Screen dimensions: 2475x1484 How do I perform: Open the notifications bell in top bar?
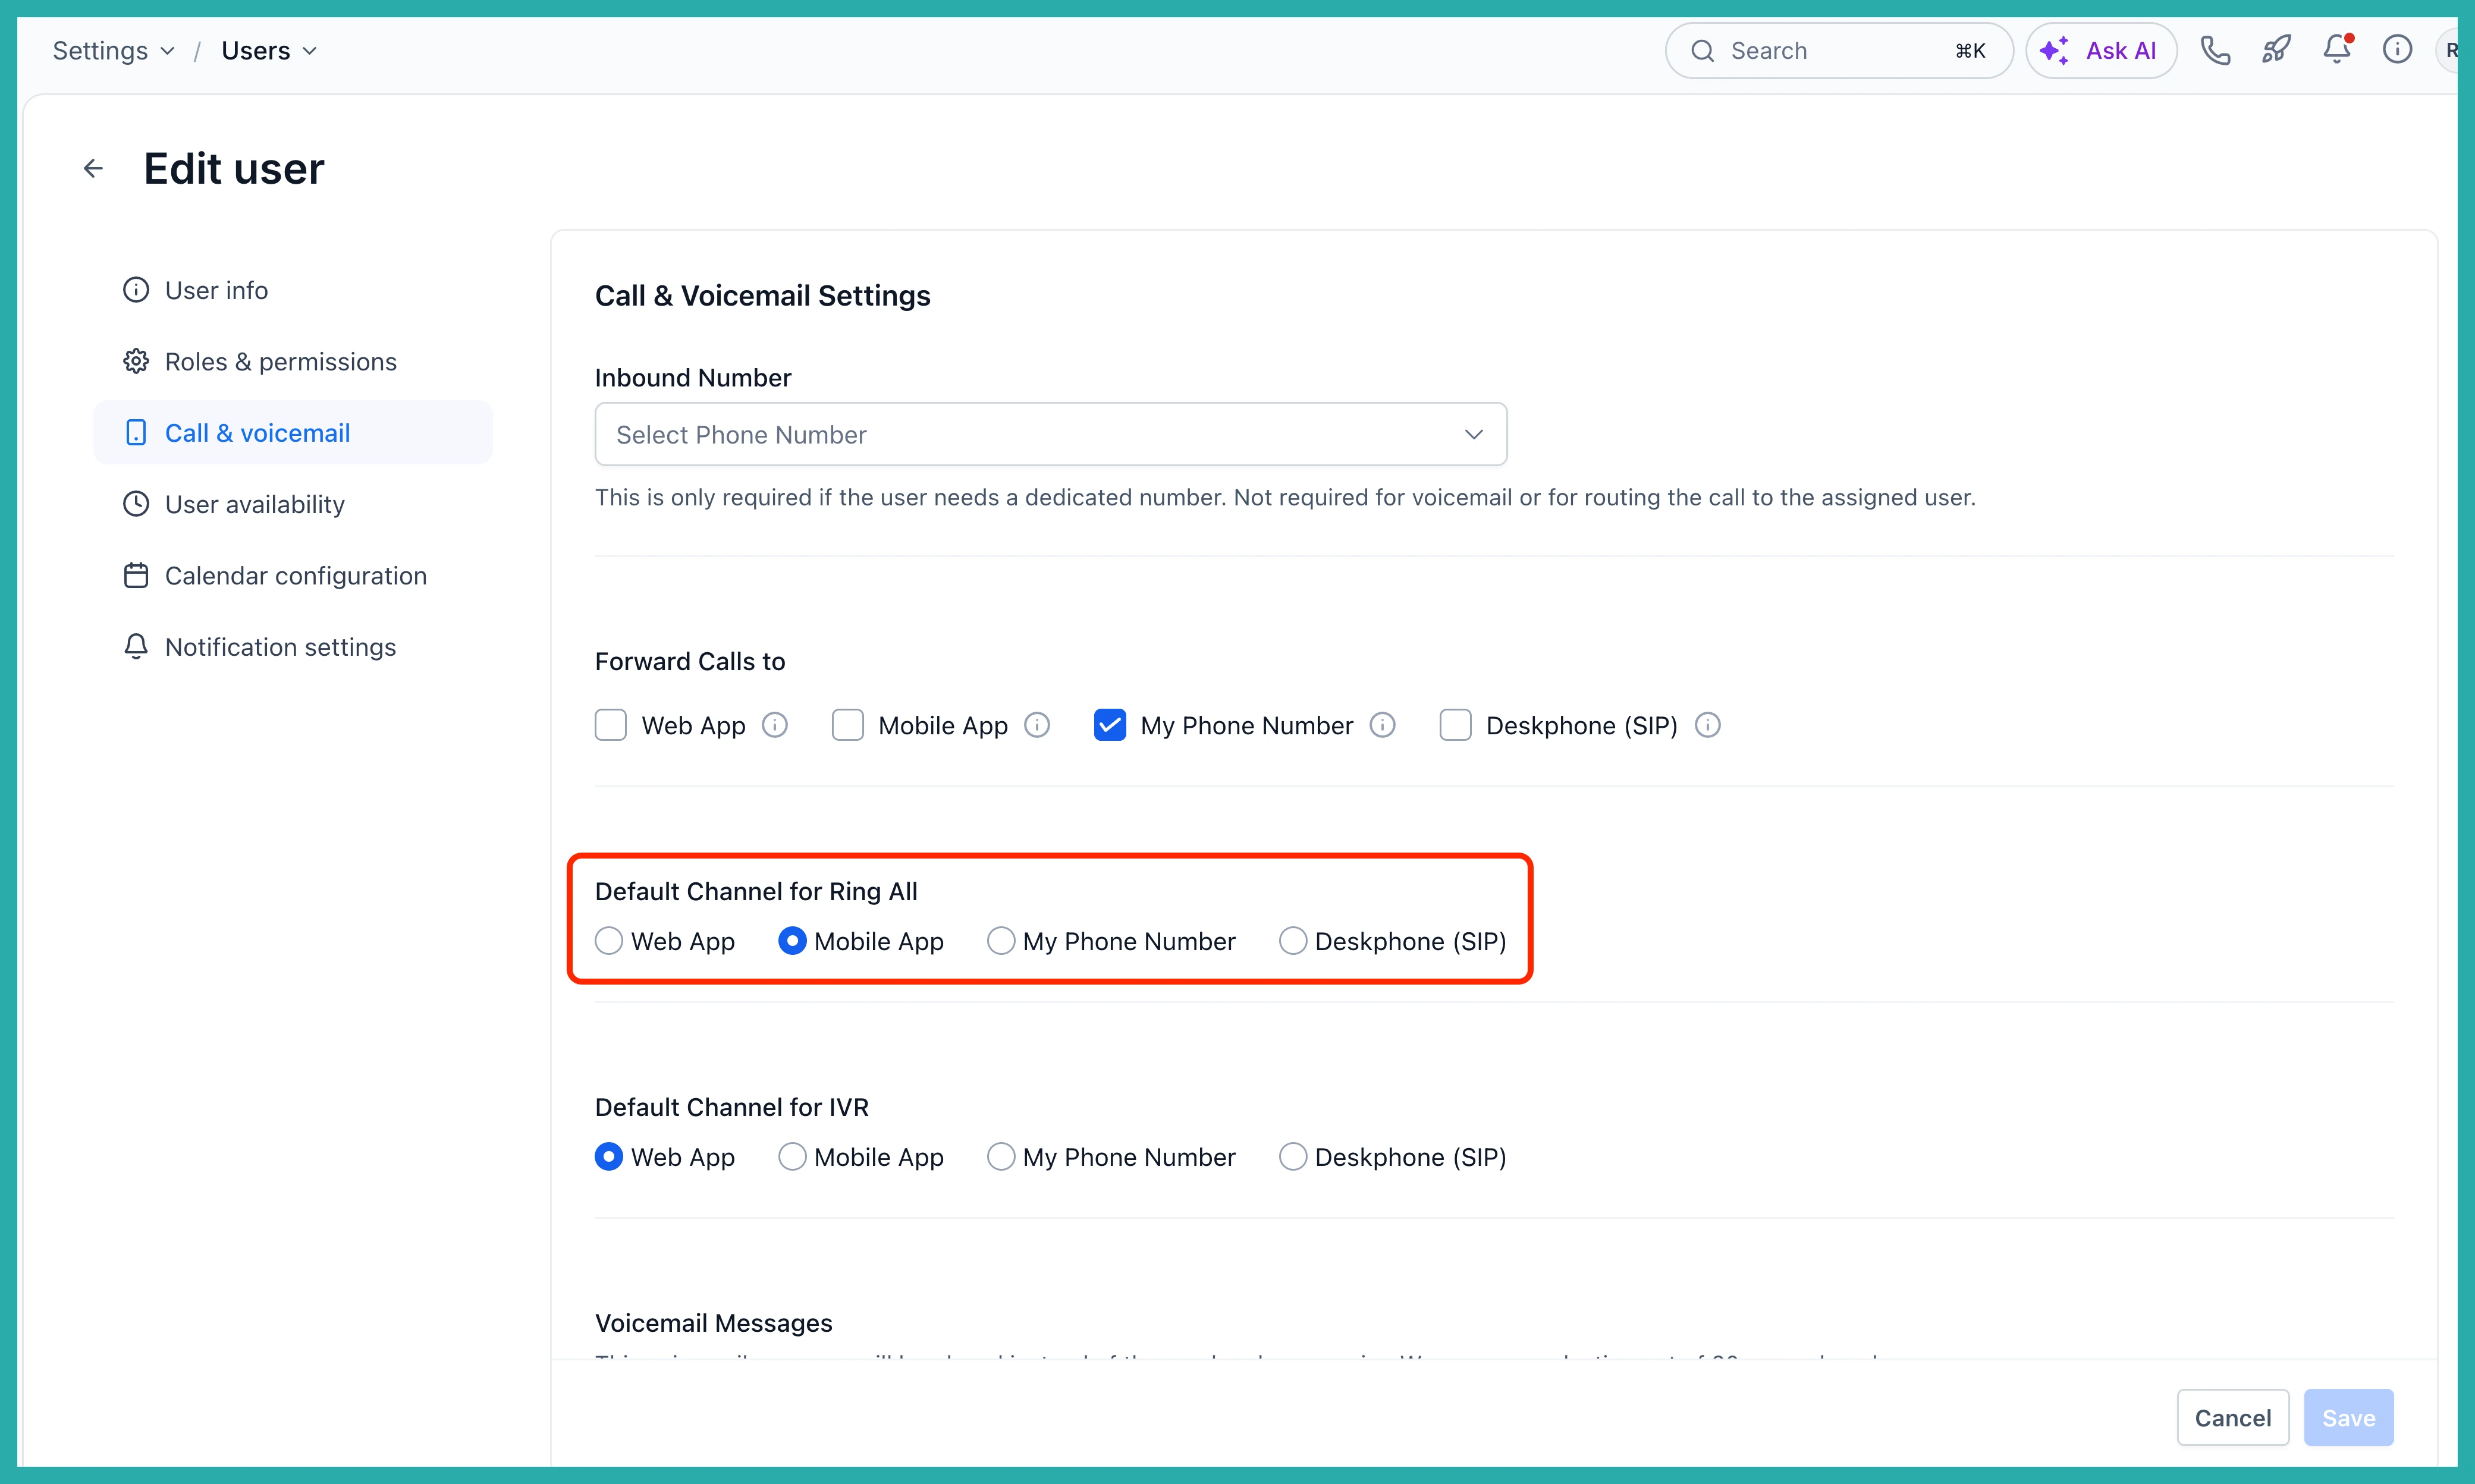coord(2337,49)
